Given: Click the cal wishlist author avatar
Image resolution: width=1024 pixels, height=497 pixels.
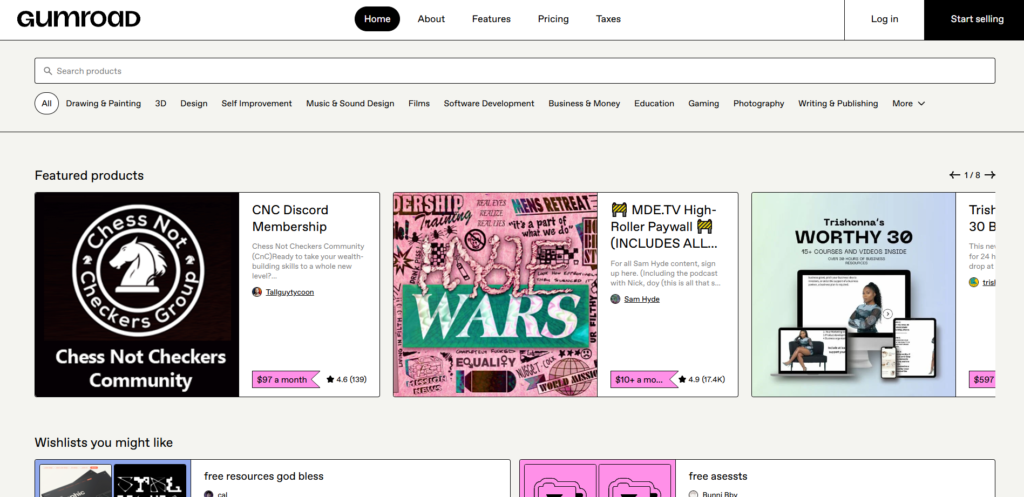Looking at the screenshot, I should coord(209,494).
